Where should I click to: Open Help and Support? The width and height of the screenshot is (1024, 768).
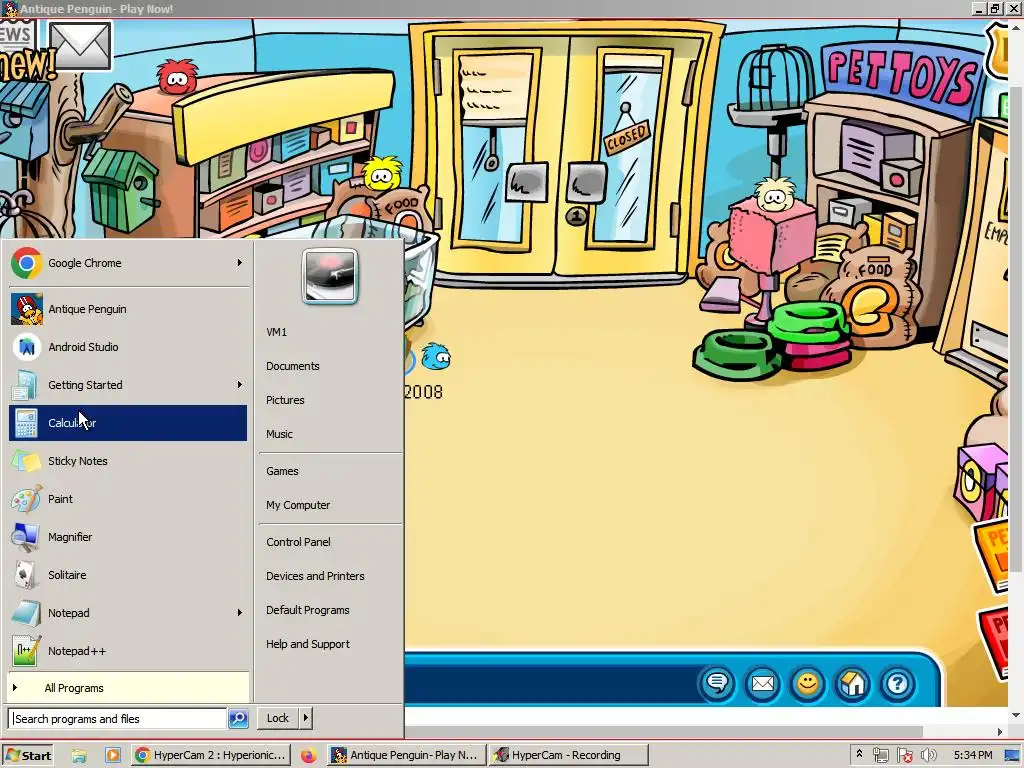pos(330,644)
